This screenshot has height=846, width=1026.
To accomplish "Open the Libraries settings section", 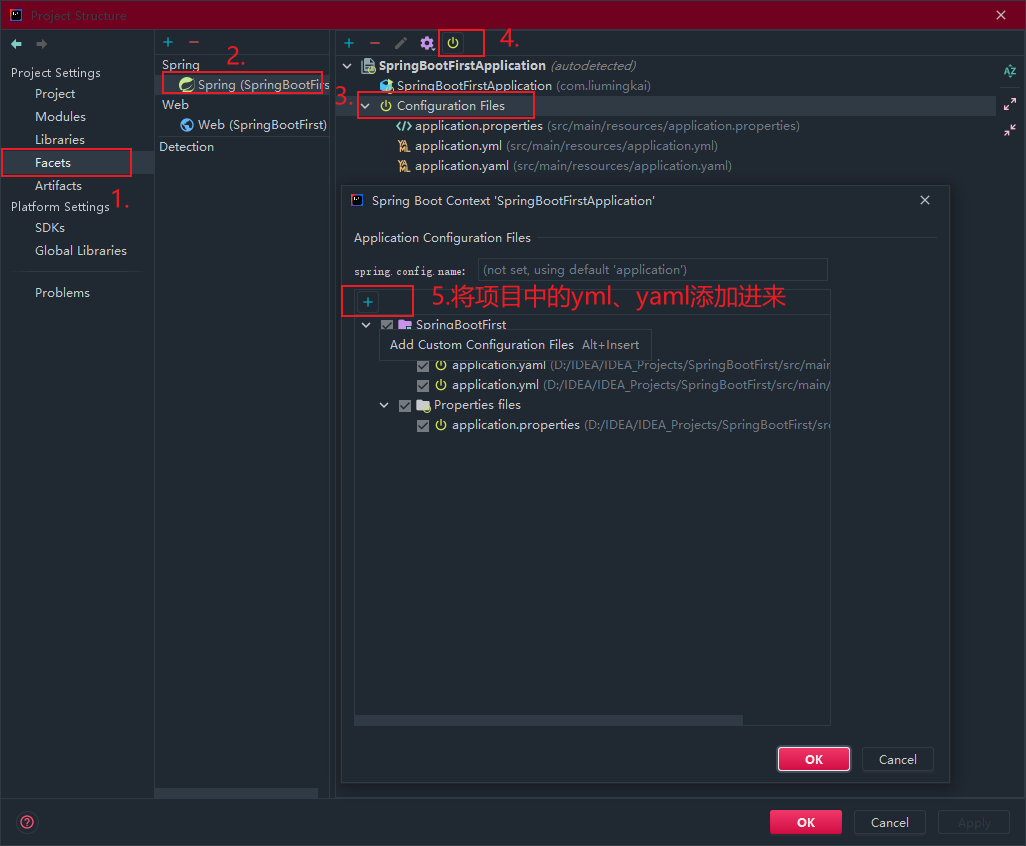I will coord(60,139).
